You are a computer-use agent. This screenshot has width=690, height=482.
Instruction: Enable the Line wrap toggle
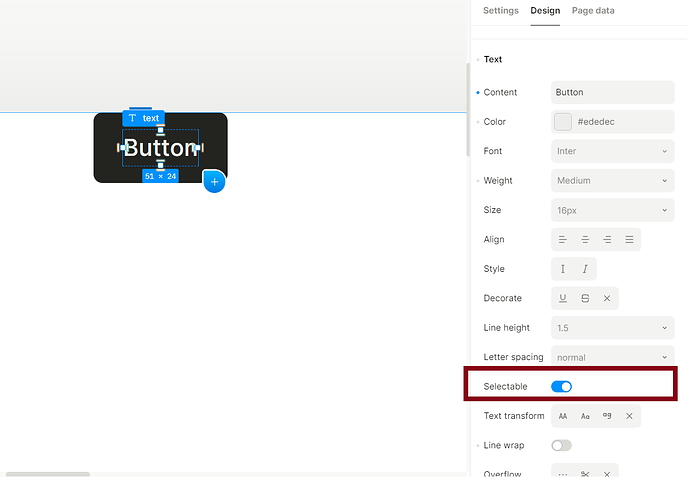[x=561, y=445]
